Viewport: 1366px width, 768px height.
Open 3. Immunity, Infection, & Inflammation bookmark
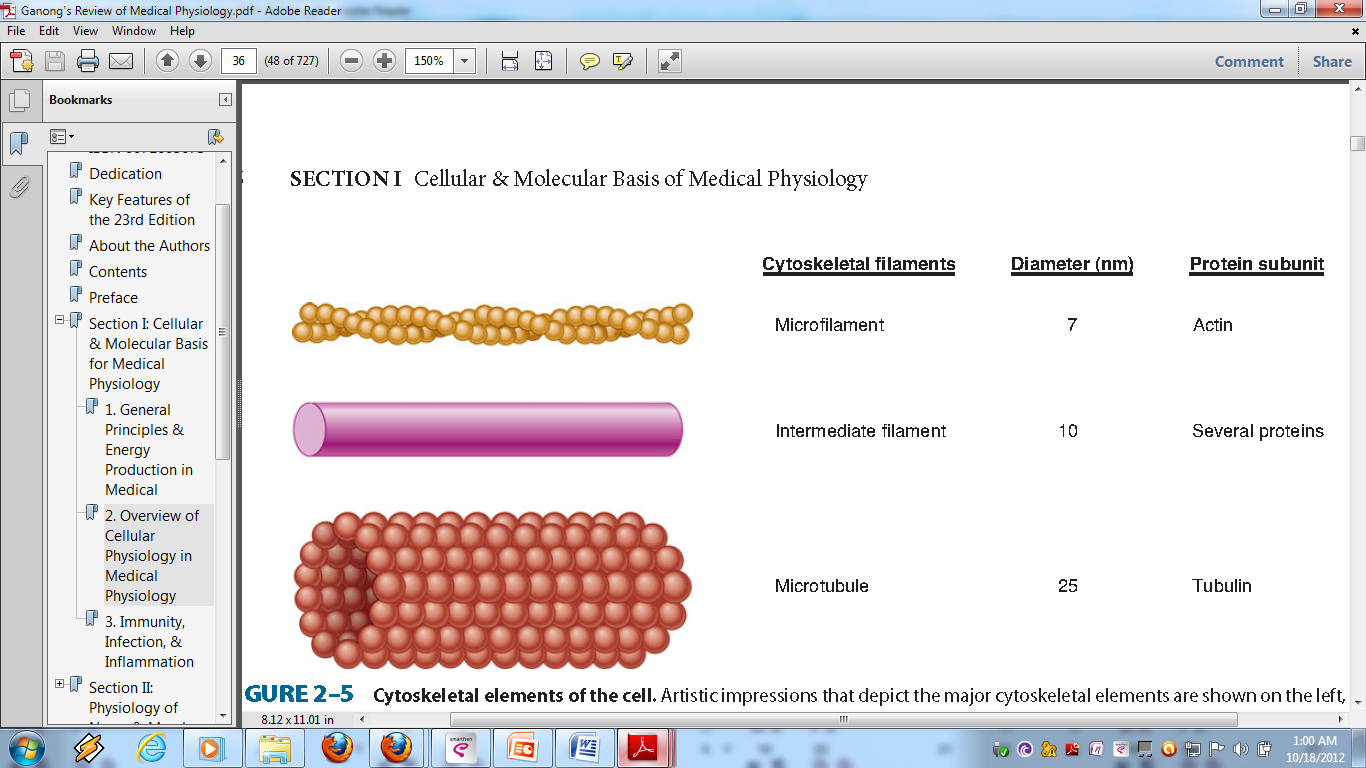tap(149, 642)
